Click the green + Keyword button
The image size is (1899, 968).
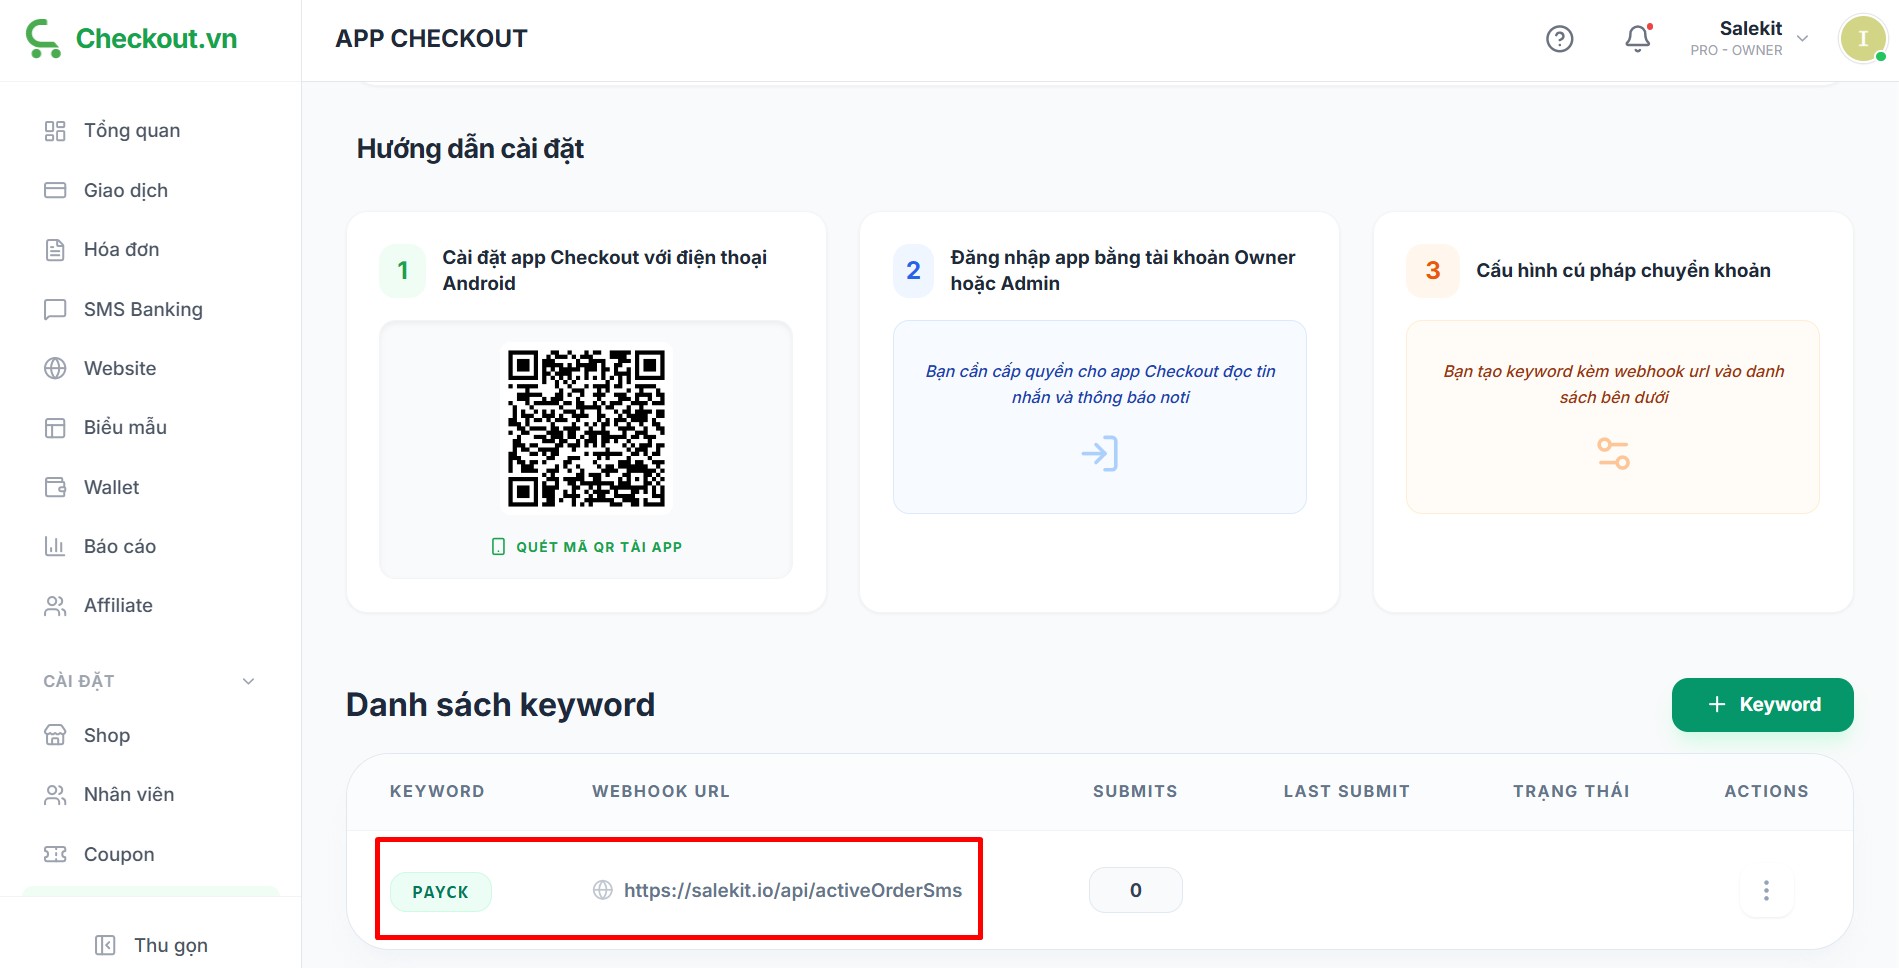1762,705
